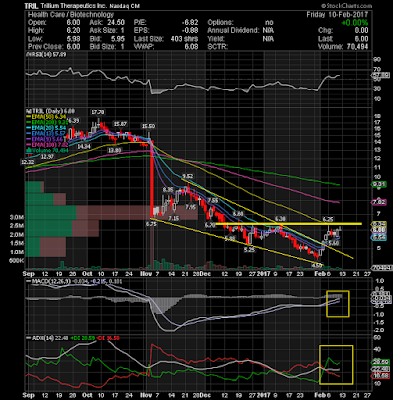Click the 90 level on RSI axis
This screenshot has width=393, height=400.
click(x=377, y=60)
